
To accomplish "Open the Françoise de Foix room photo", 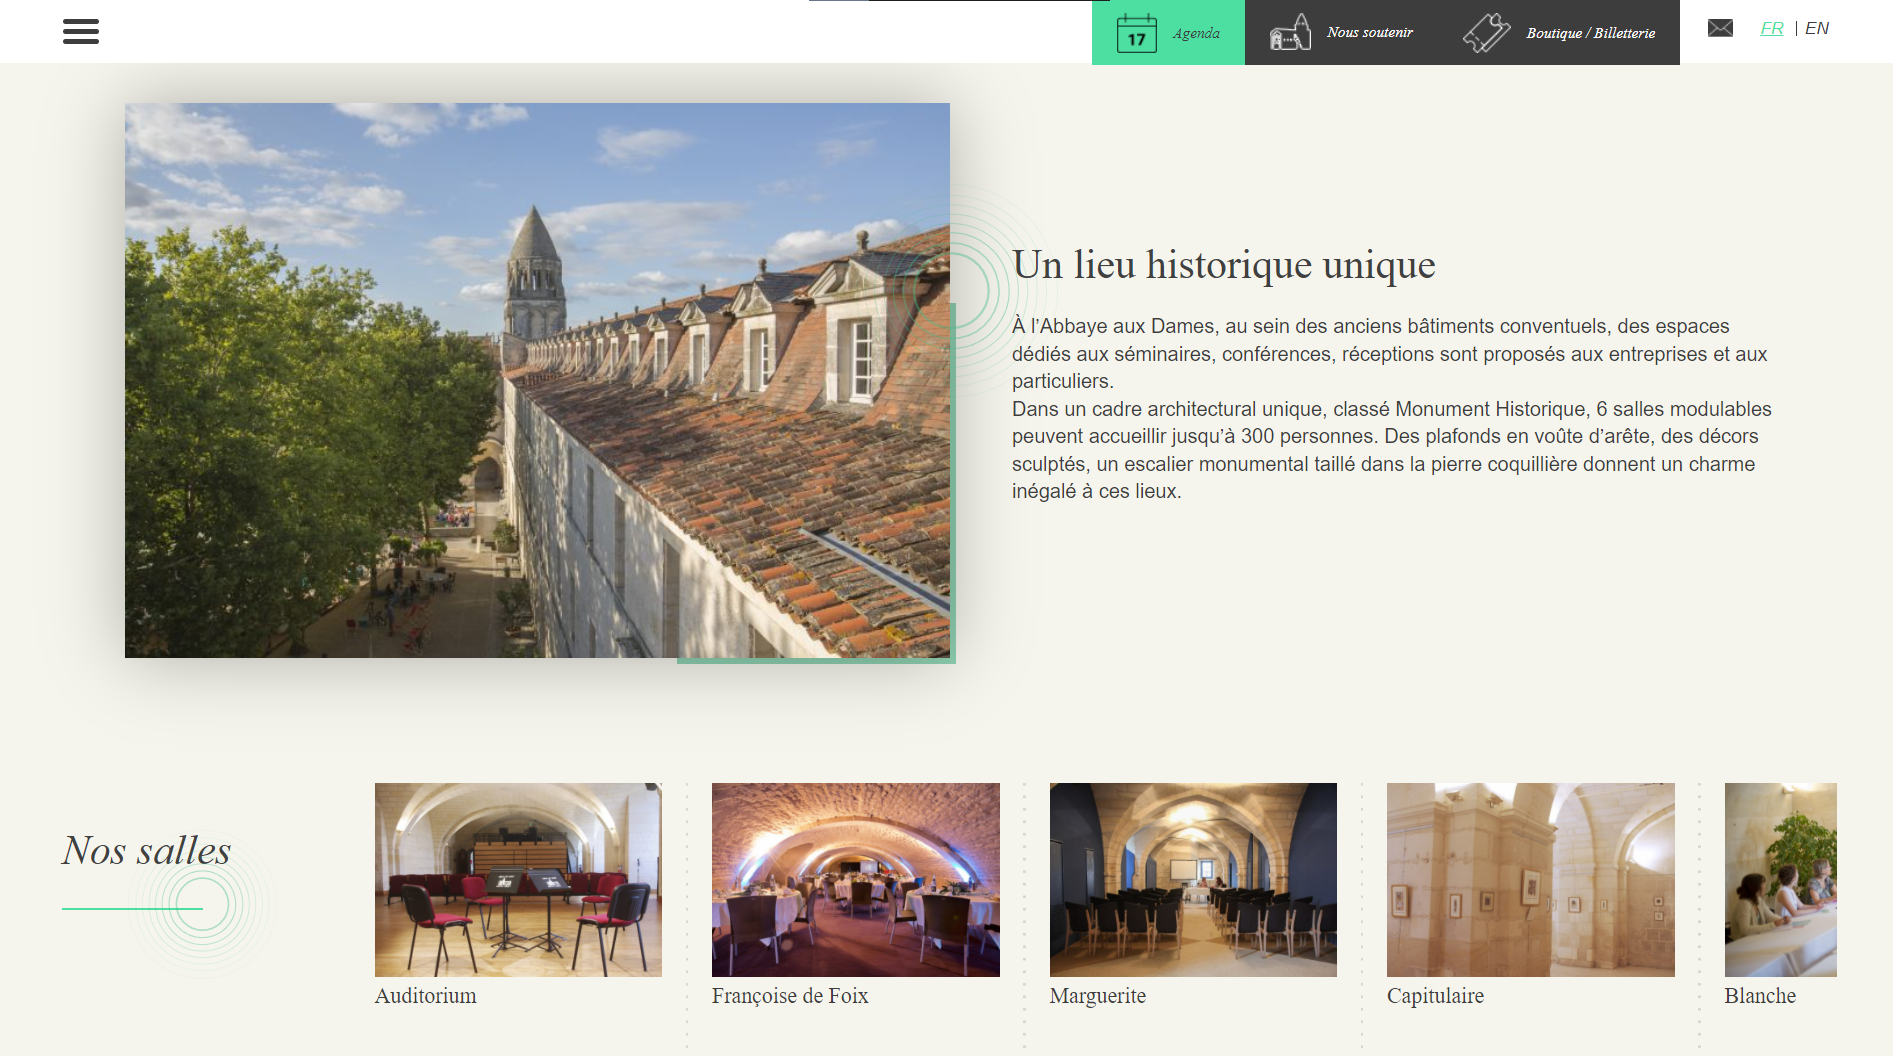I will pos(856,880).
